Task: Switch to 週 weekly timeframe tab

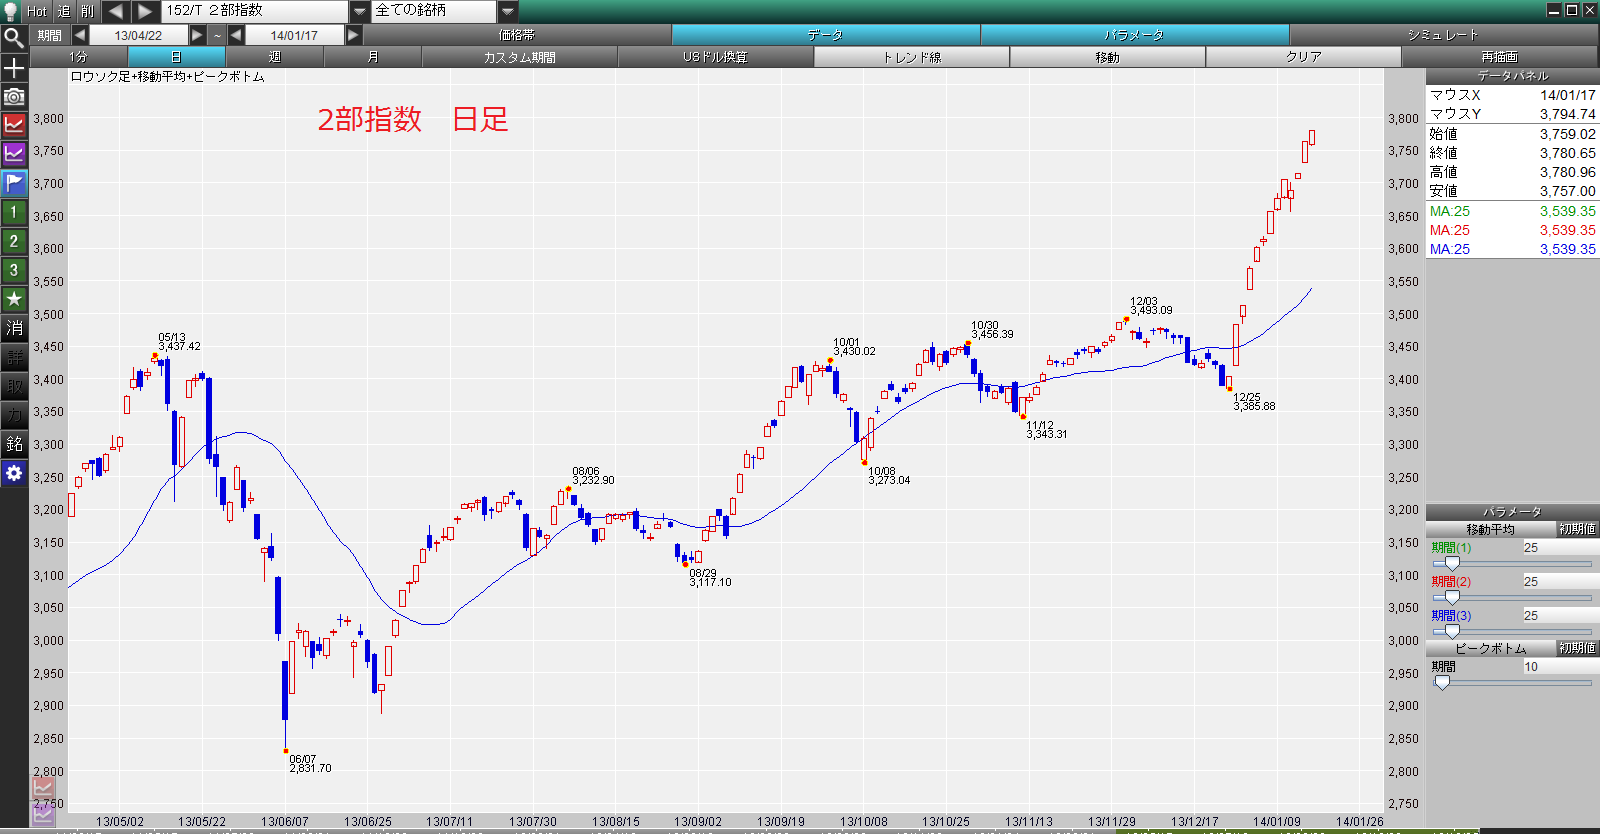Action: [274, 57]
